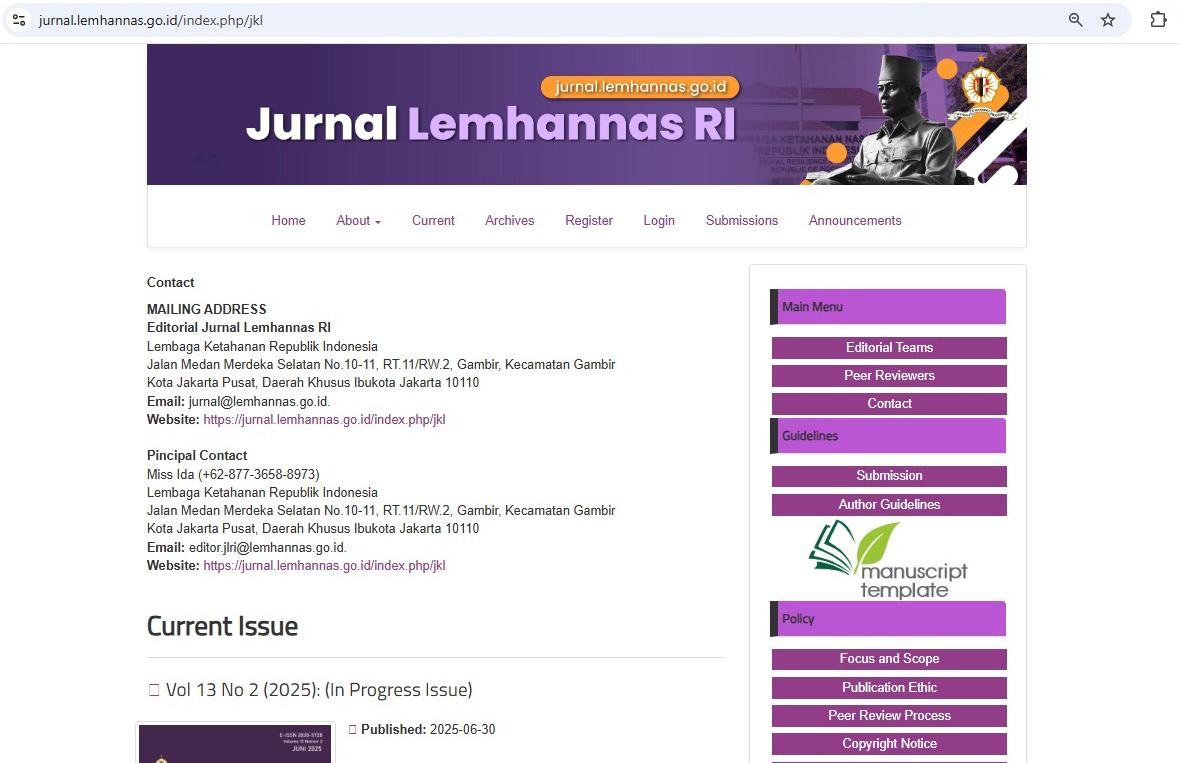Click the Focus and Scope button

tap(889, 659)
